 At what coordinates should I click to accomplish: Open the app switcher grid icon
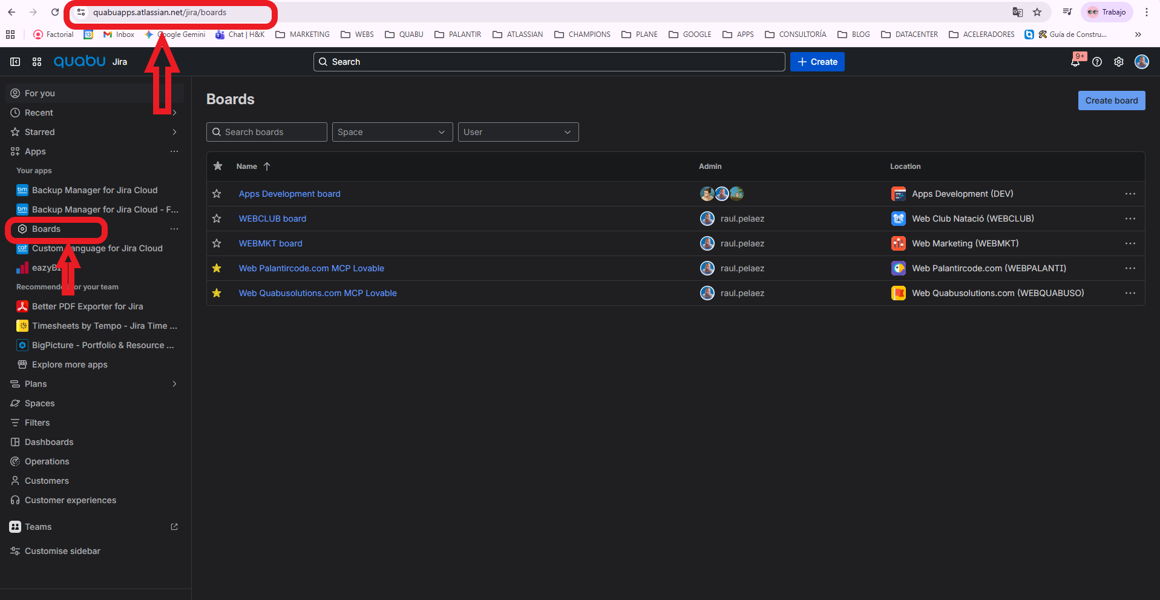tap(37, 62)
